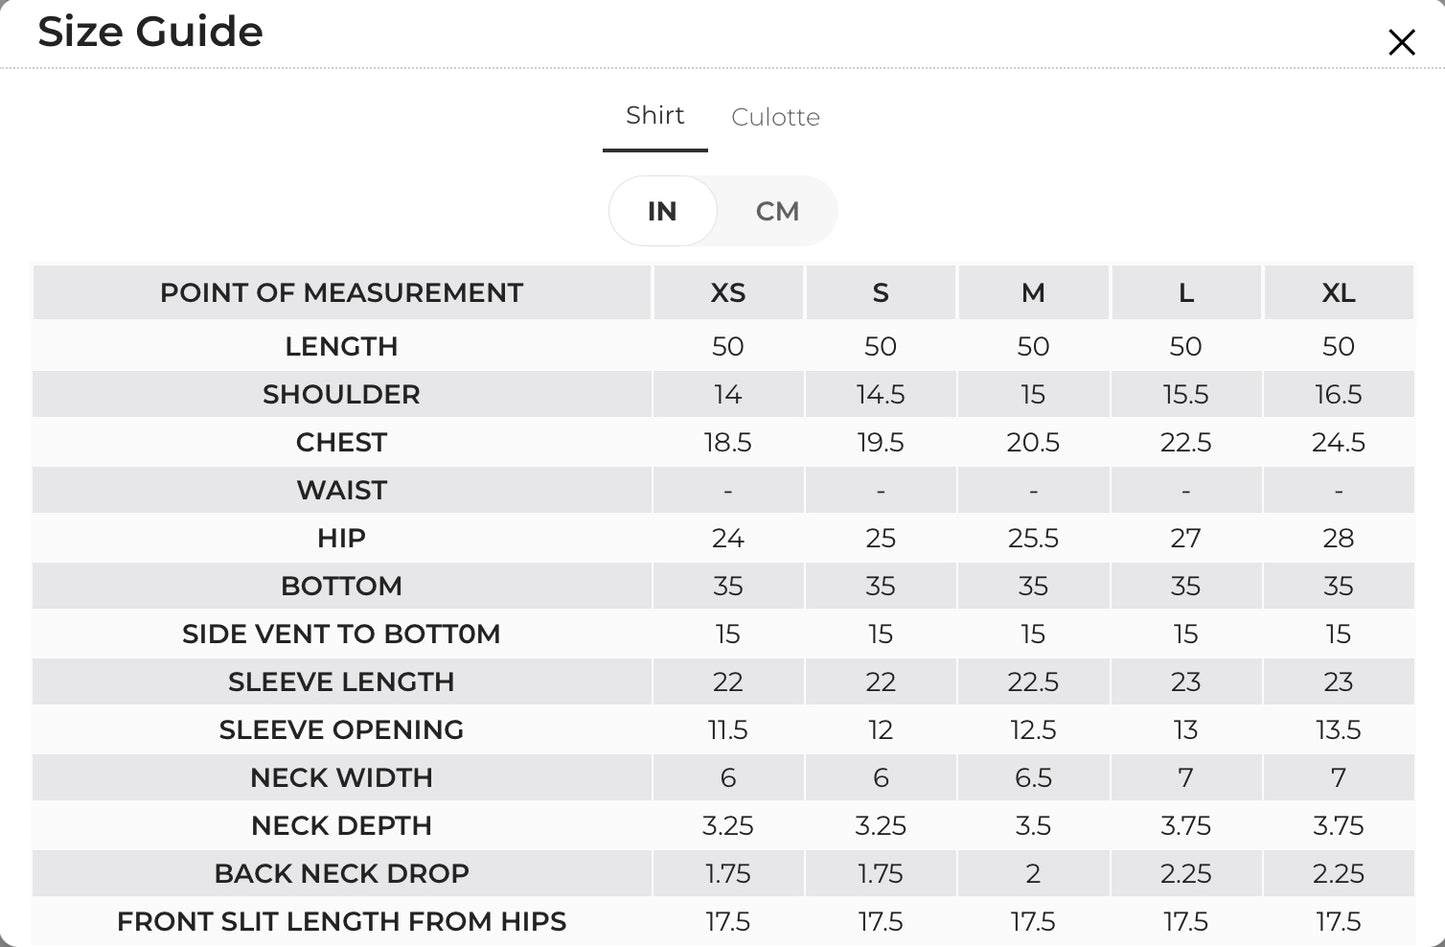Click the SHOULDER value 16.5 for XL
Screen dimensions: 1445x947
click(1338, 394)
